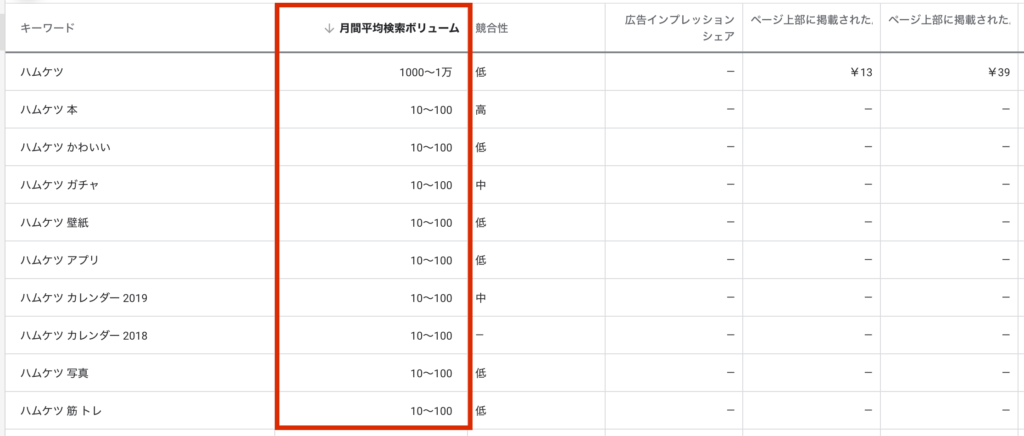
Task: Select ハムケツ カレンダー 2018 keyword
Action: [x=84, y=335]
